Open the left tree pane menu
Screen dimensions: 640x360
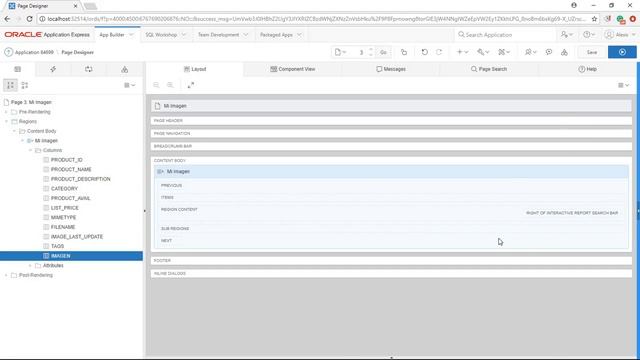[x=129, y=85]
